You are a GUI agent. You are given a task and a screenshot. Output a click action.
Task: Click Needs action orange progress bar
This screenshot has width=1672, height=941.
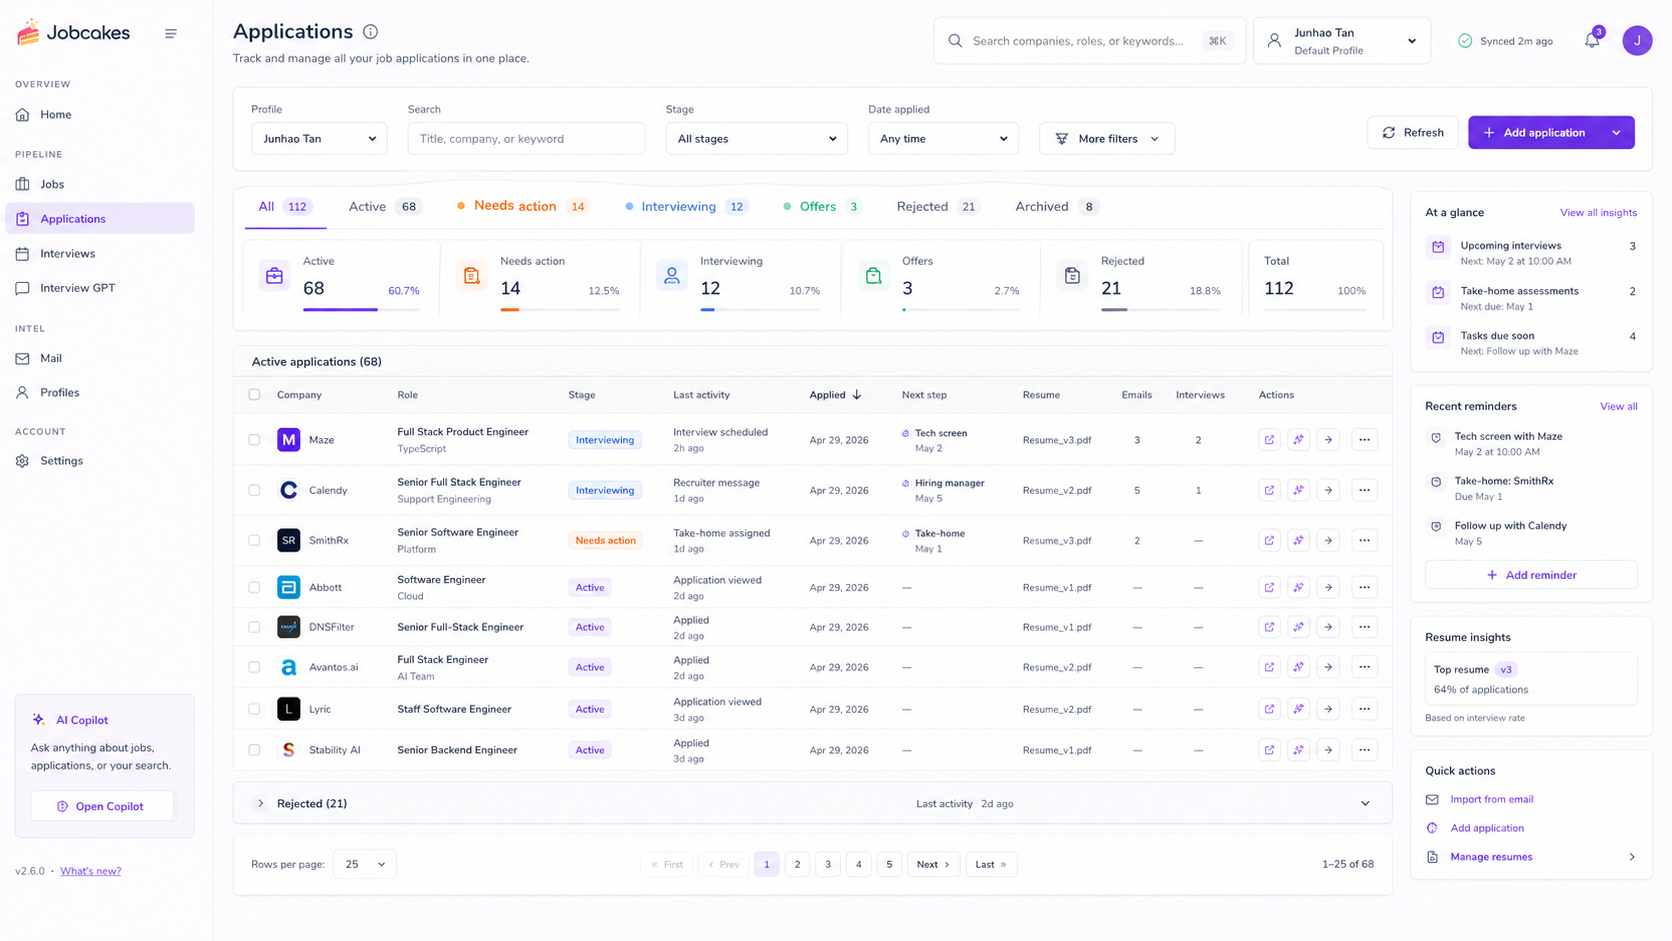[510, 310]
